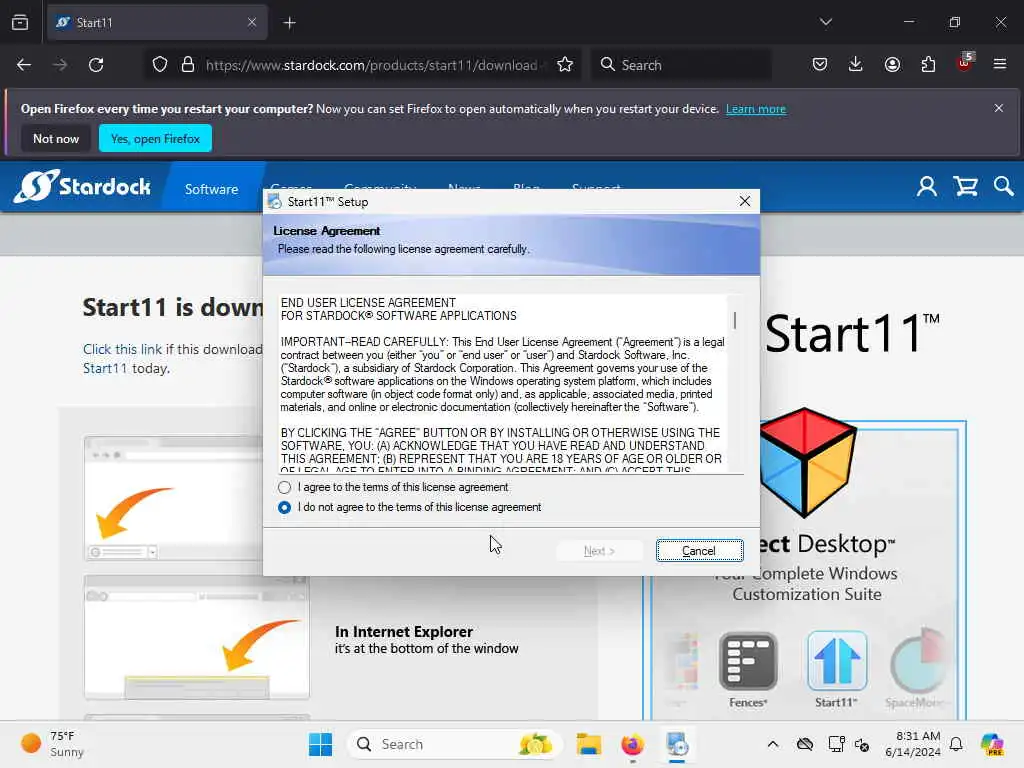This screenshot has height=768, width=1024.
Task: Close the Start11 browser tab
Action: (x=252, y=23)
